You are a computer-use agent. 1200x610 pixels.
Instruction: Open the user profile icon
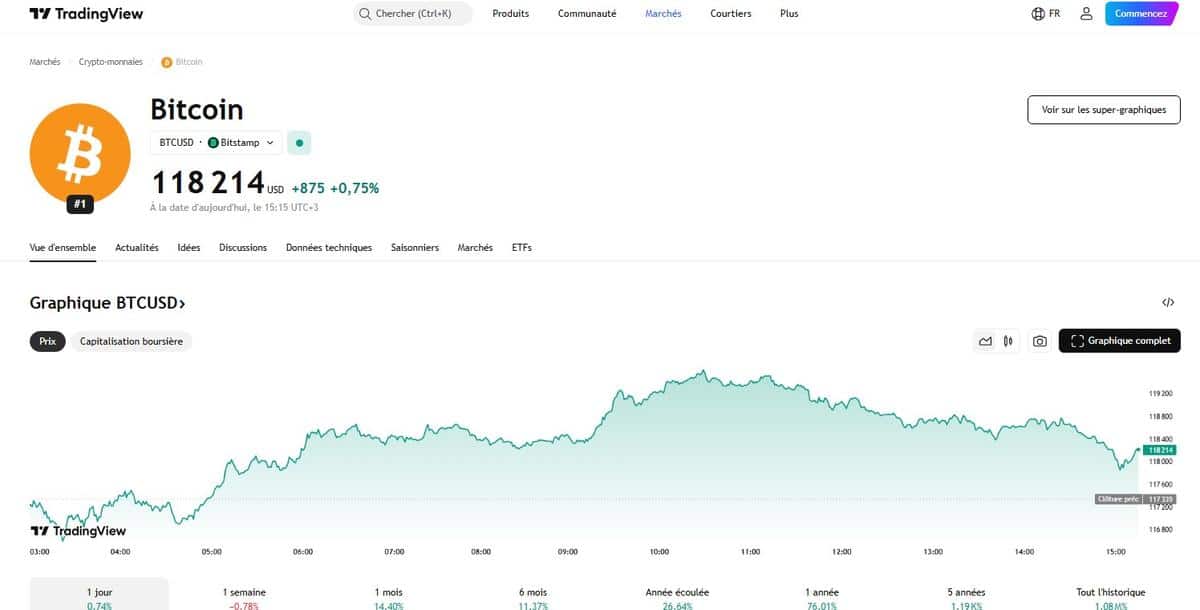coord(1086,14)
